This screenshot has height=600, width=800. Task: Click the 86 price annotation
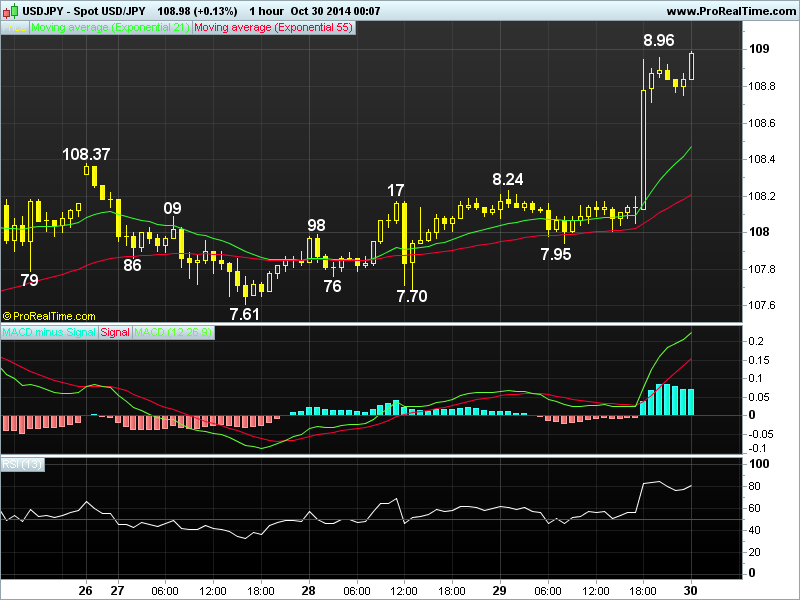point(132,265)
